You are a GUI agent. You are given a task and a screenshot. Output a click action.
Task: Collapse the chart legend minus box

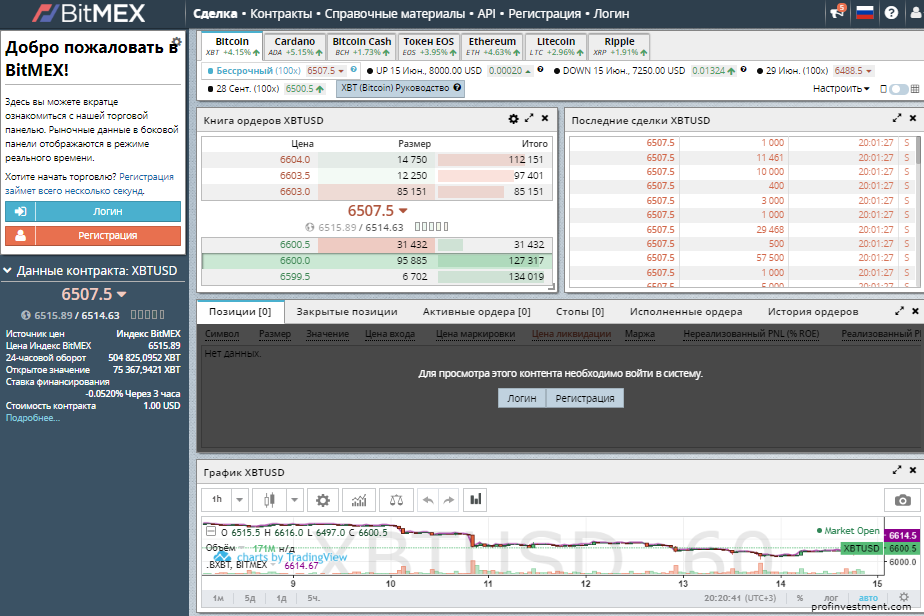(210, 531)
